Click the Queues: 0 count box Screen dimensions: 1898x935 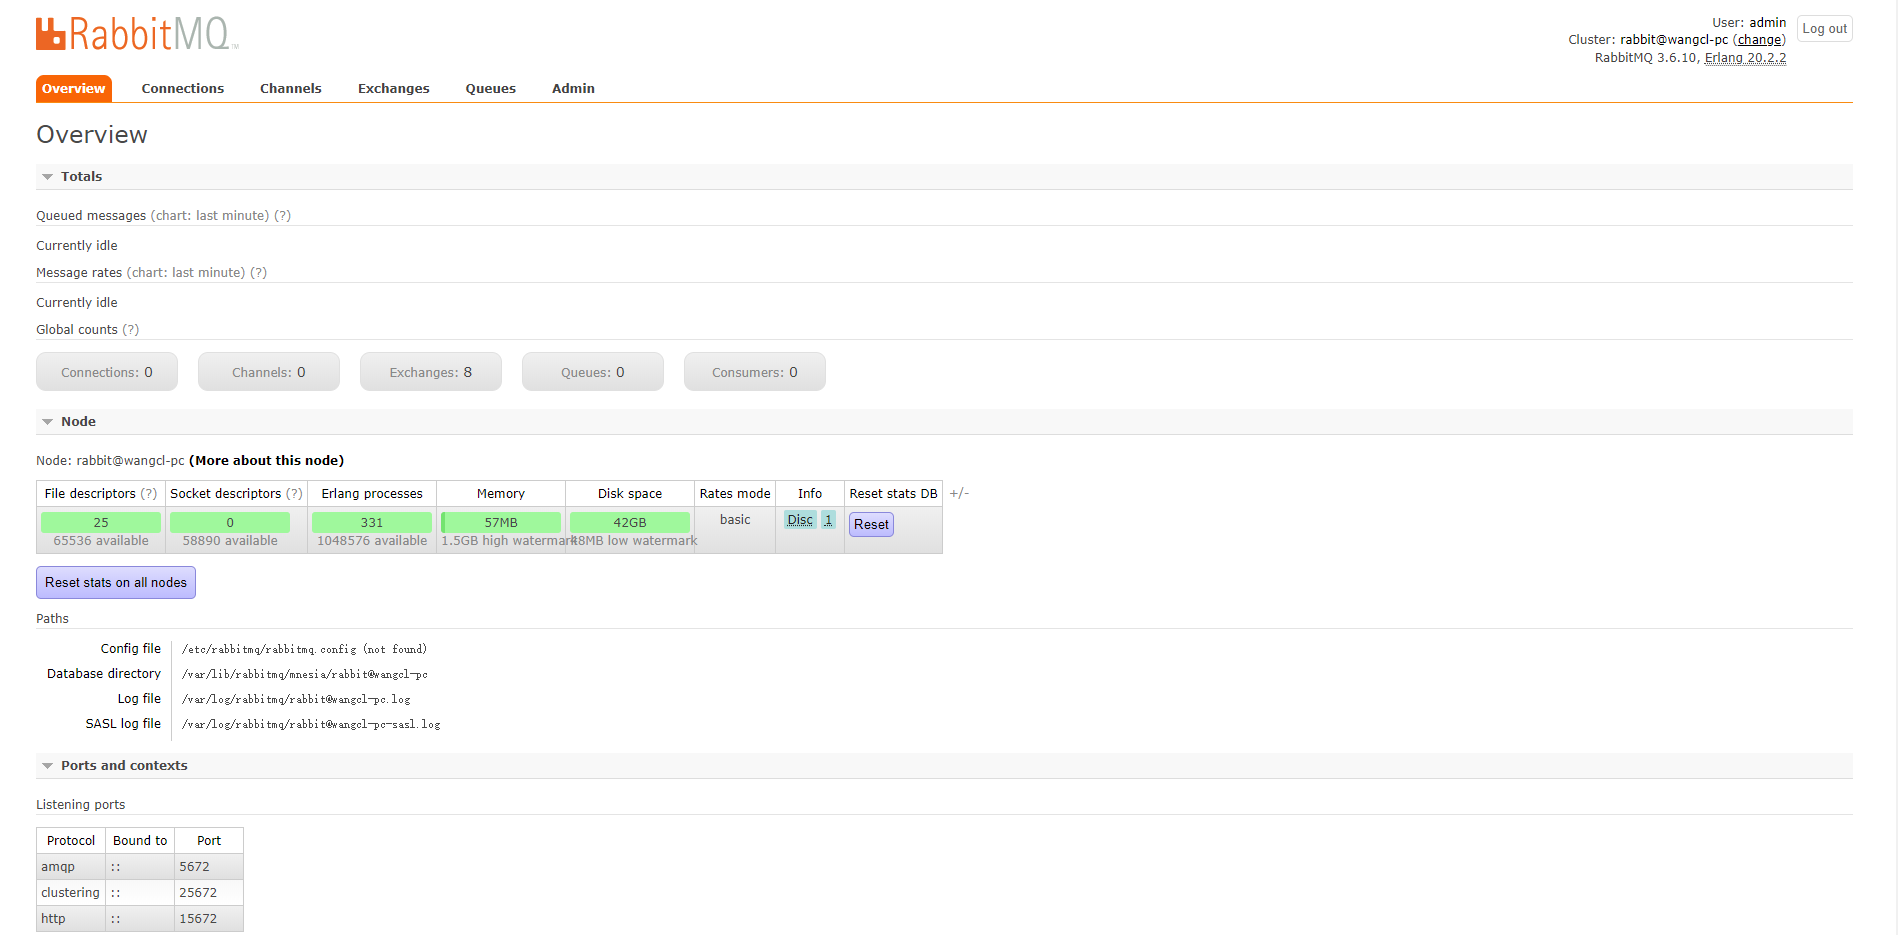pos(593,372)
